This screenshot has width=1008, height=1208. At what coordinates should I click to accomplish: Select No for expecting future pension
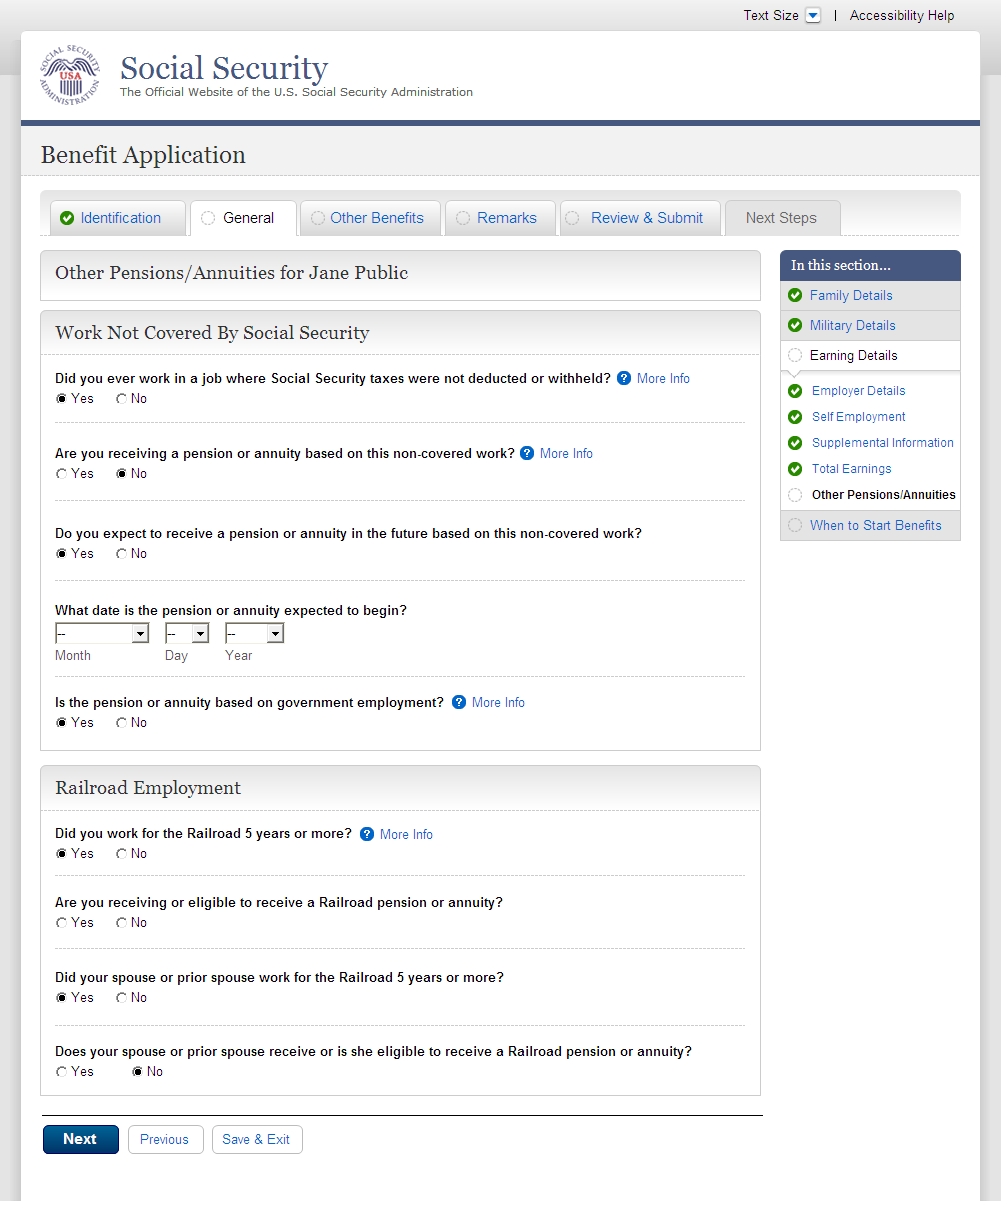pos(122,554)
